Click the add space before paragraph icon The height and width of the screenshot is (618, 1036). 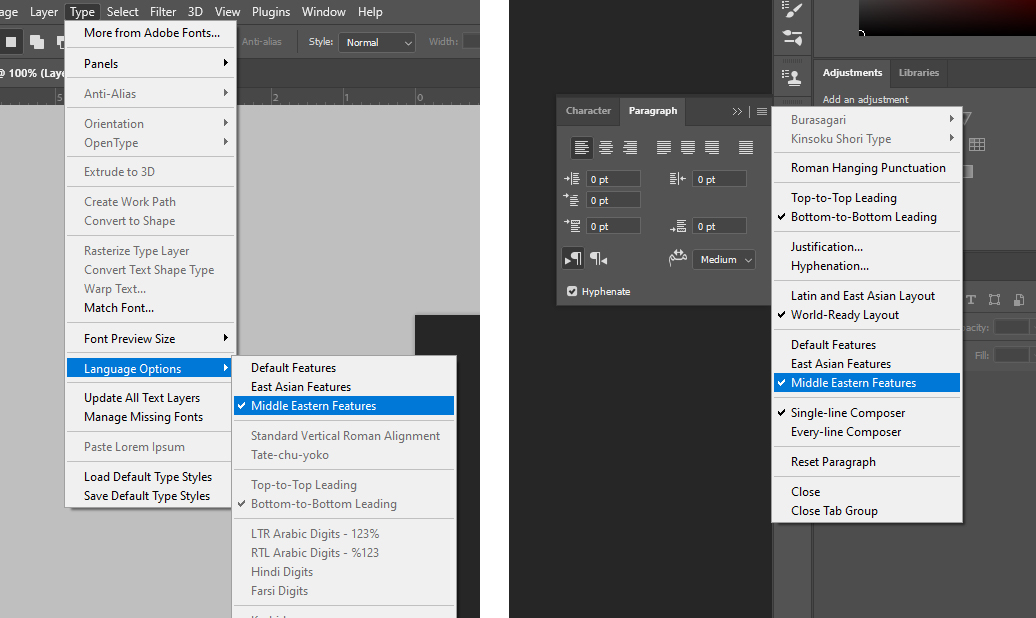pyautogui.click(x=572, y=226)
